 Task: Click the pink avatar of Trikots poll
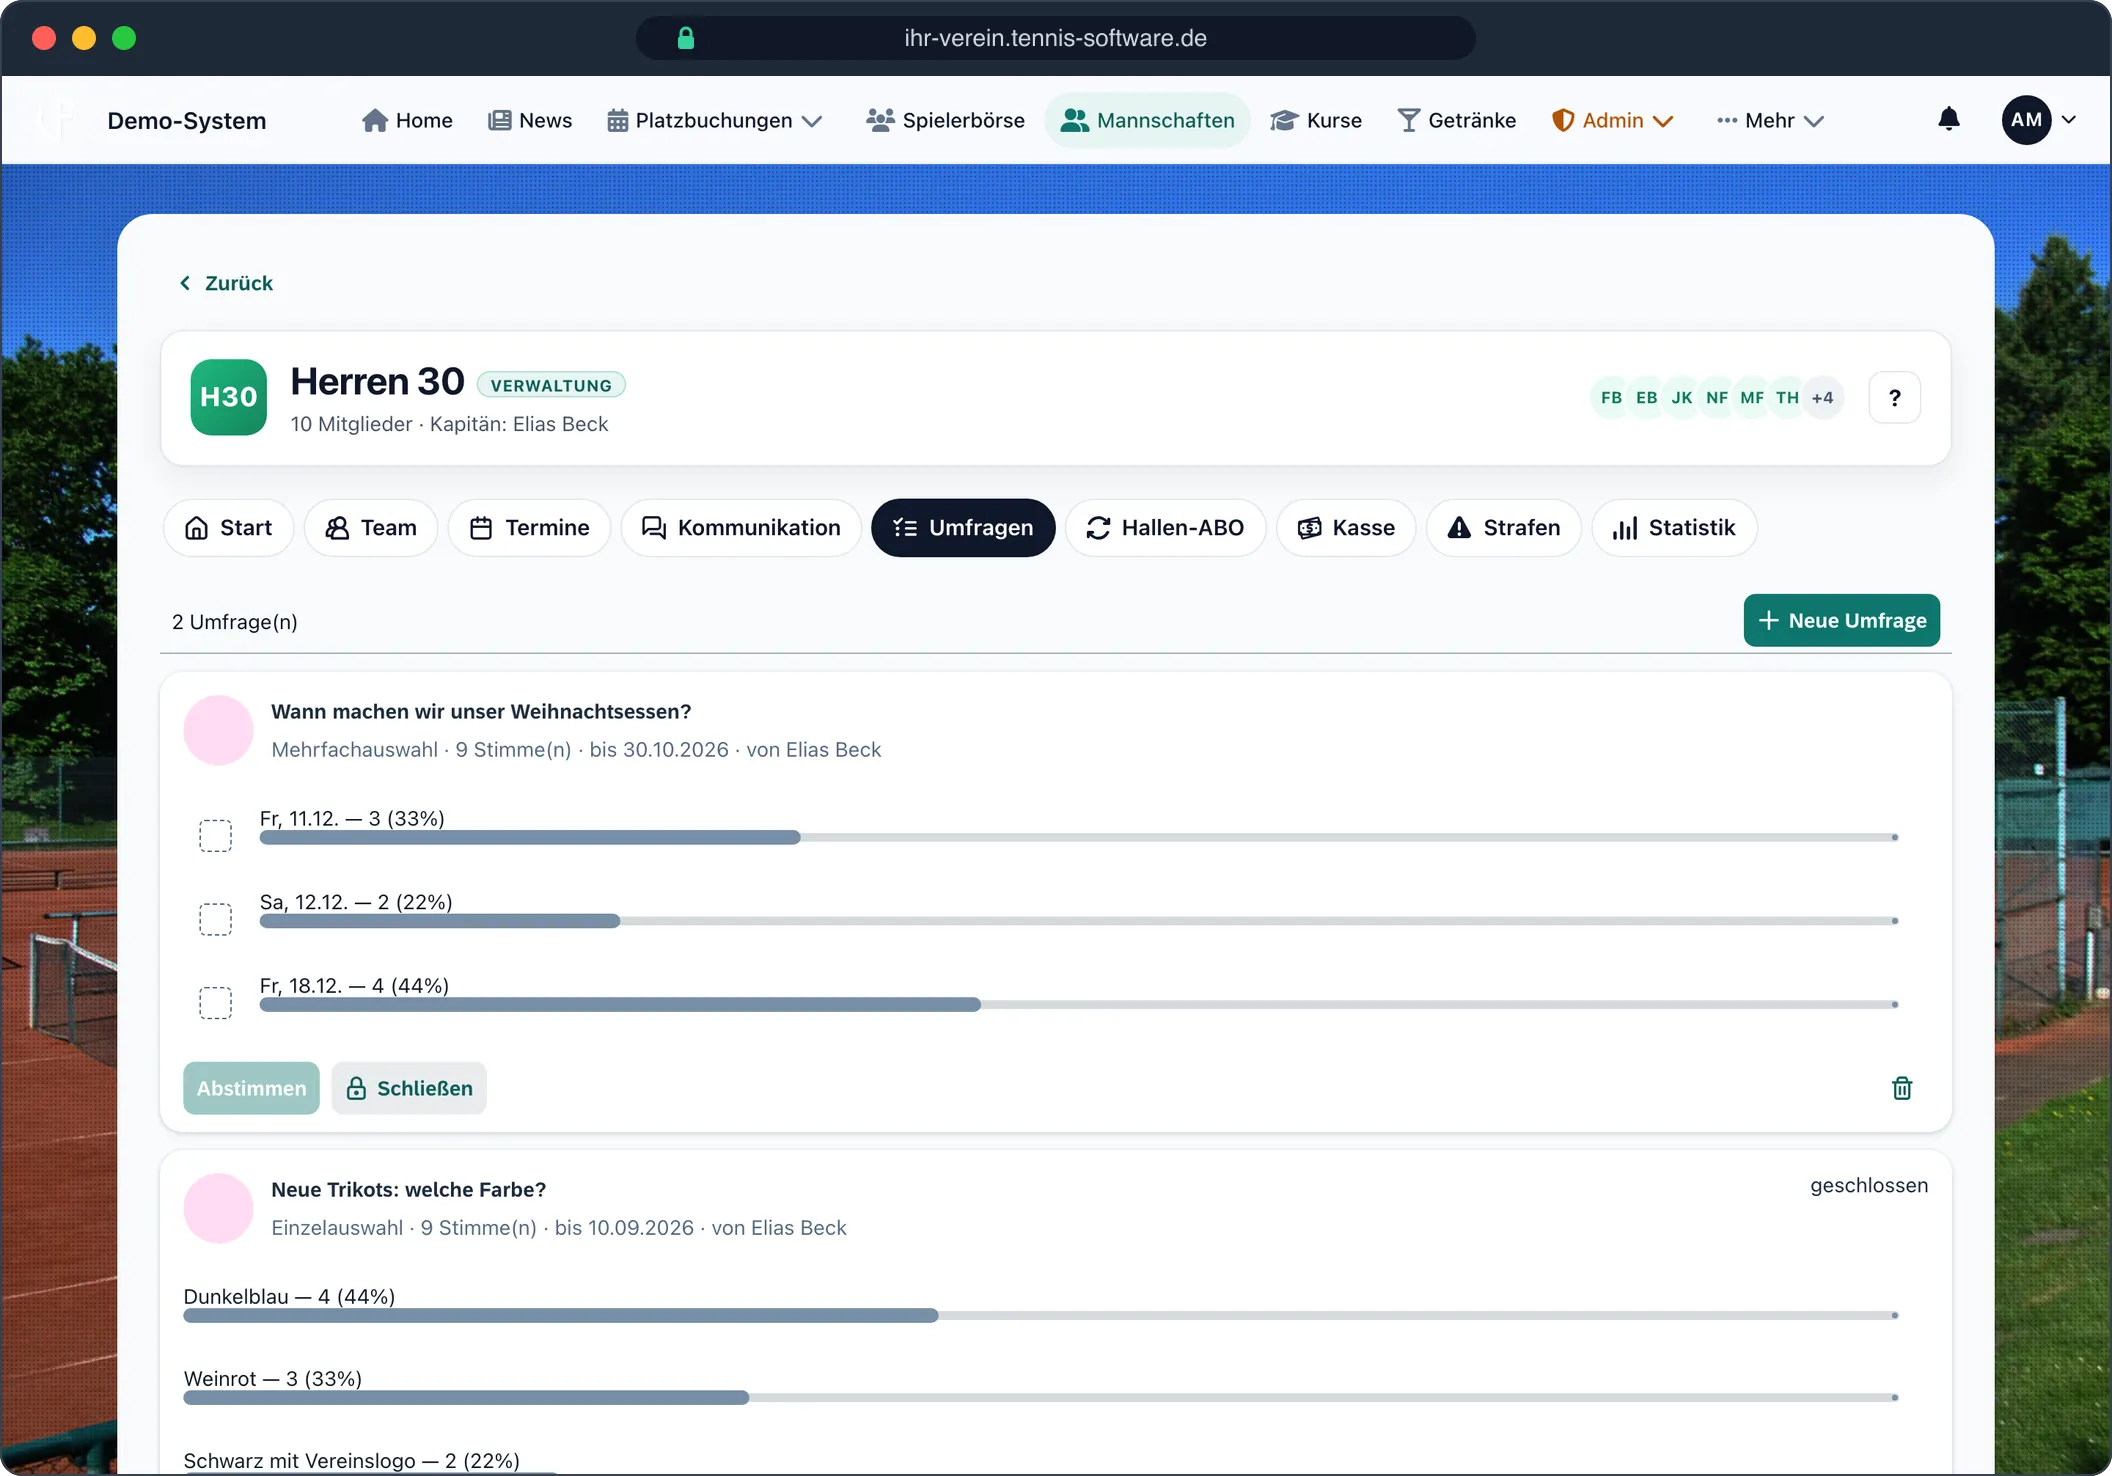click(218, 1208)
